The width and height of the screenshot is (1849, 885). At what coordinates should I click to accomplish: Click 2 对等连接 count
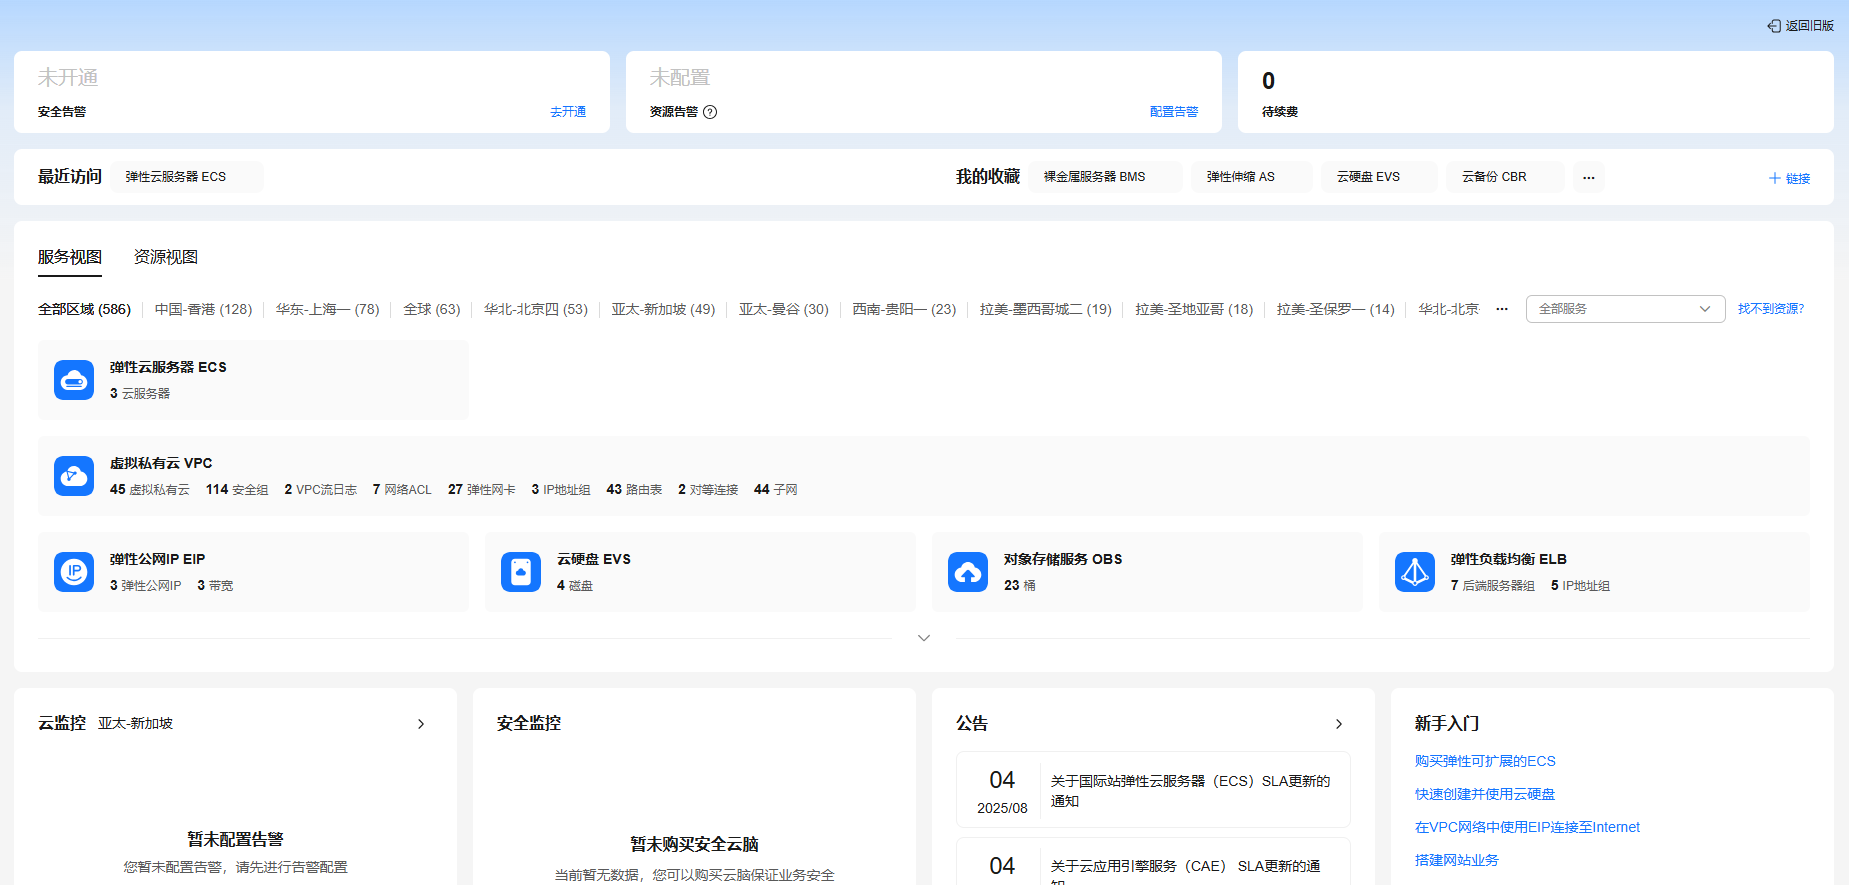point(708,489)
